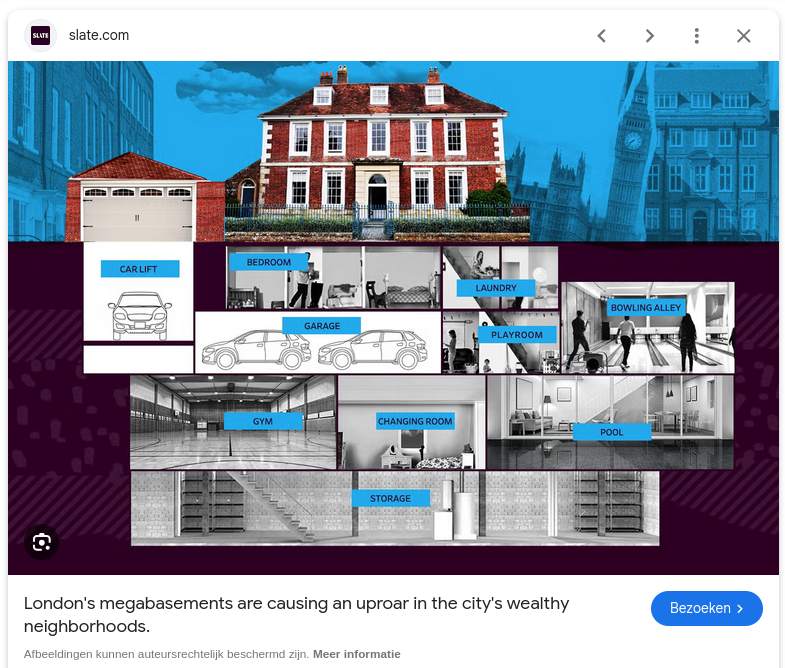Screen dimensions: 785x668
Task: Click the POOL label
Action: click(611, 432)
